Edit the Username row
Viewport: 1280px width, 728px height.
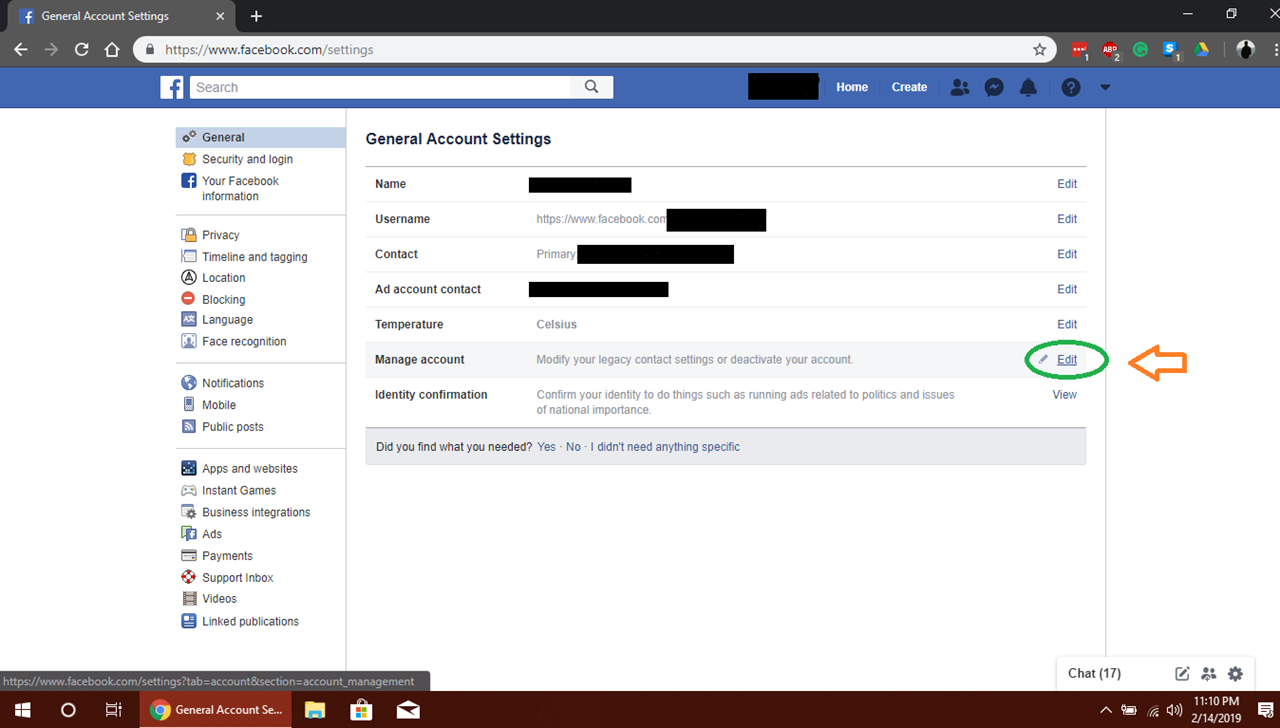(x=1067, y=219)
